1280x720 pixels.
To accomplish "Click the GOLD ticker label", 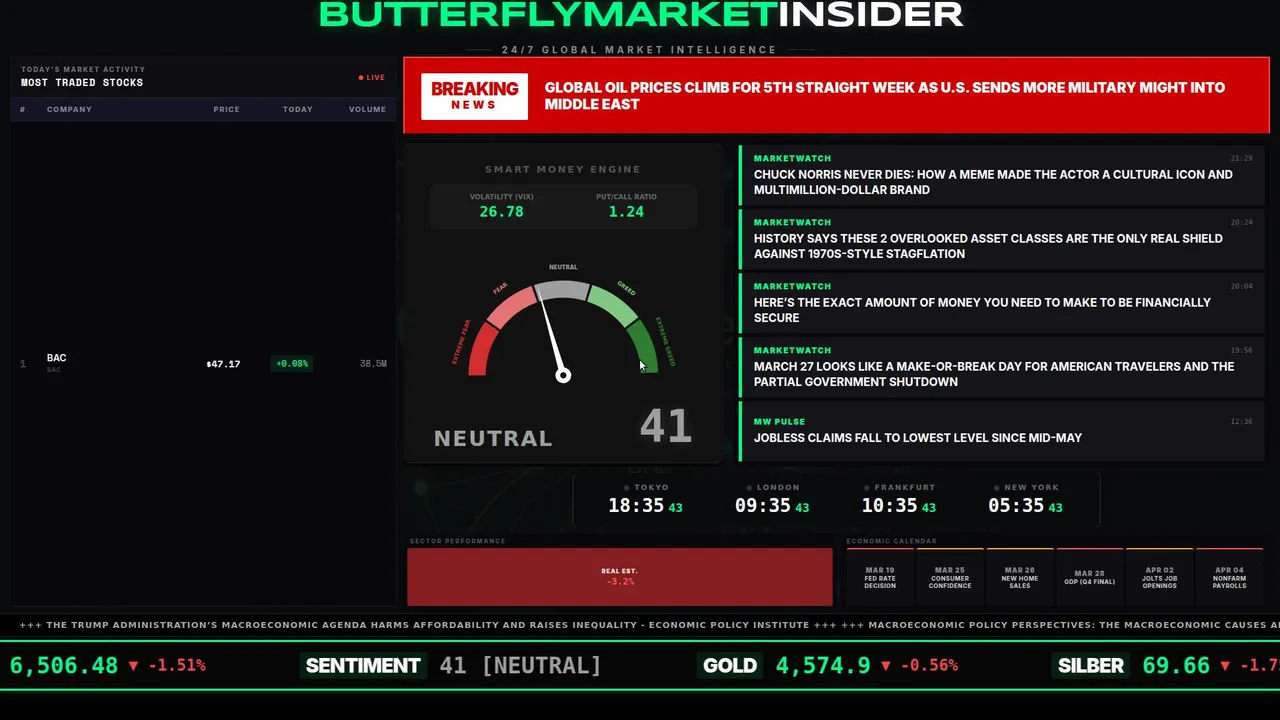I will click(x=730, y=665).
